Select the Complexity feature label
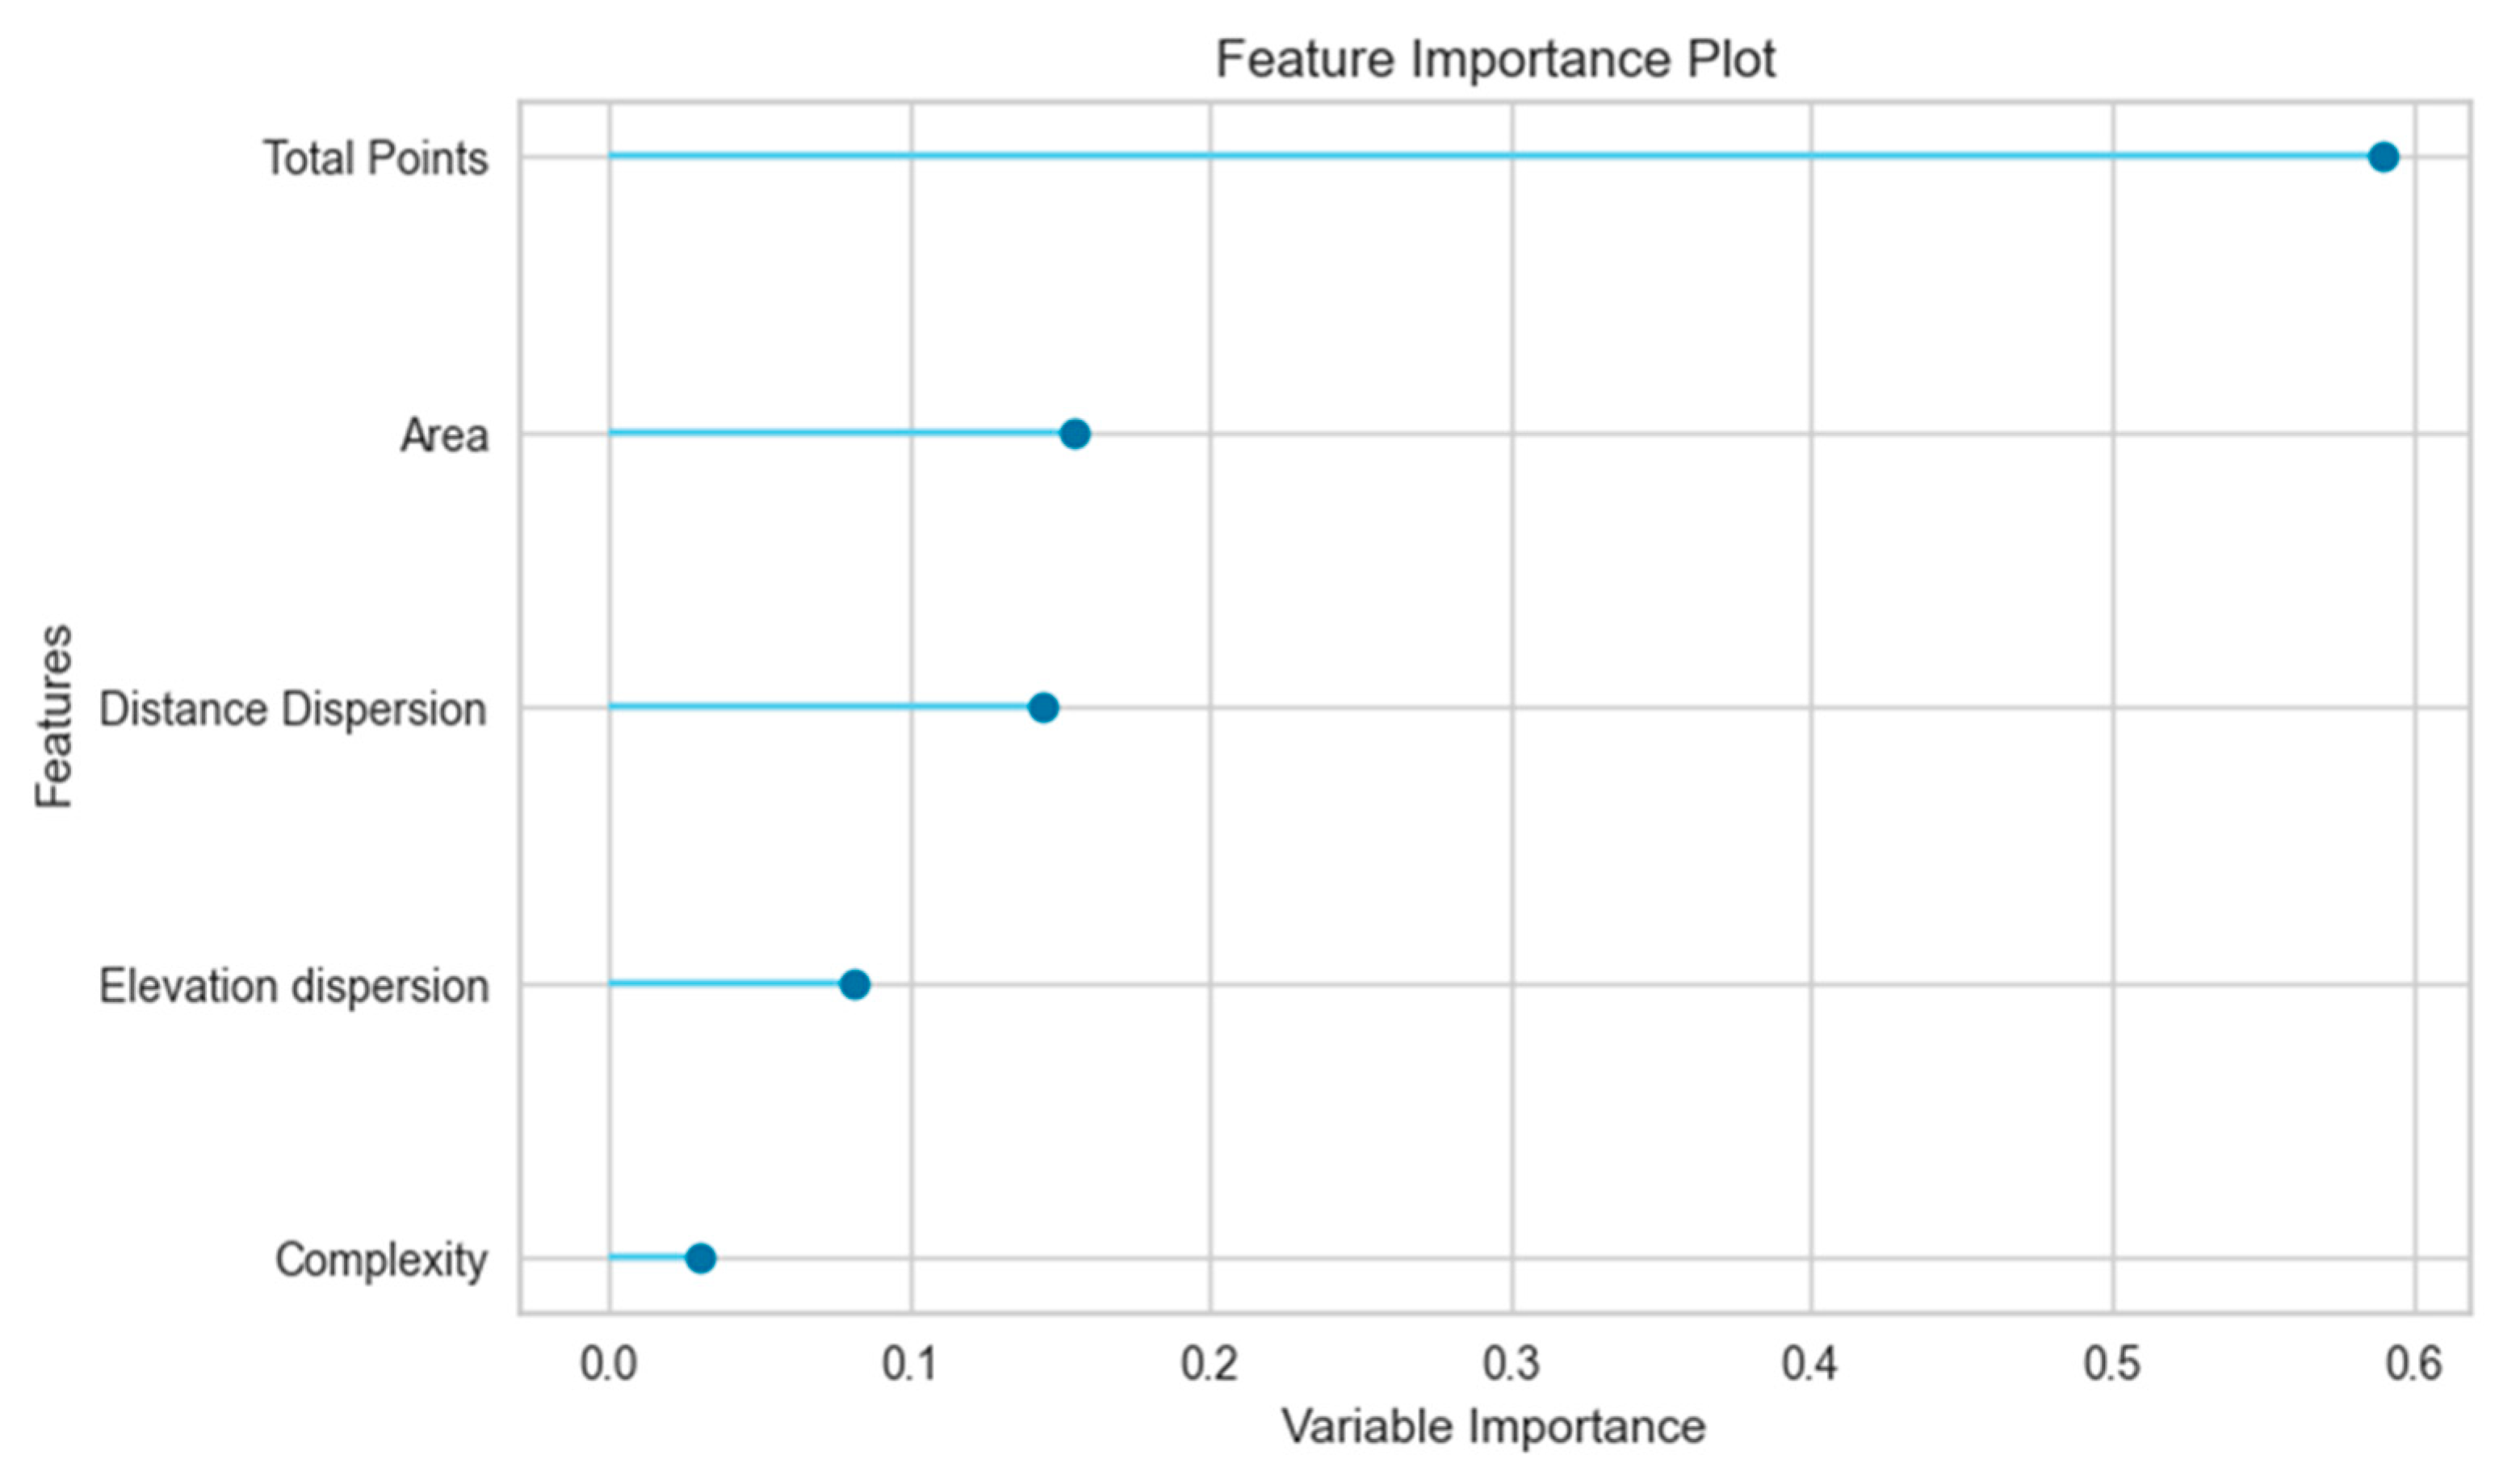The height and width of the screenshot is (1476, 2520). point(381,1260)
